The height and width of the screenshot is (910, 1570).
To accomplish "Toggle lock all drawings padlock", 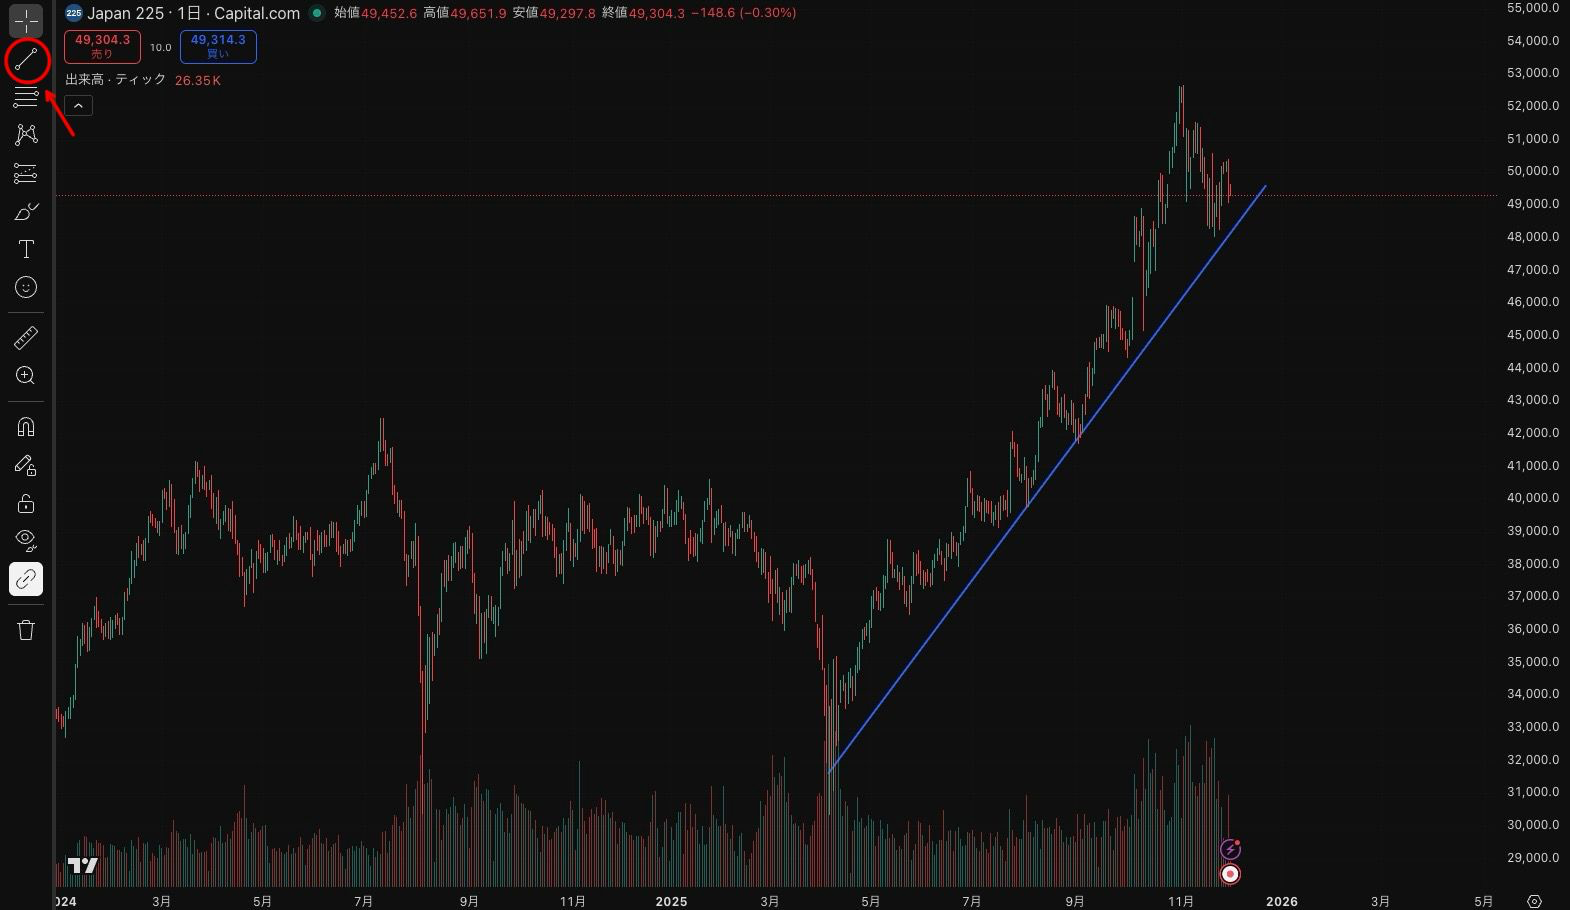I will click(26, 503).
